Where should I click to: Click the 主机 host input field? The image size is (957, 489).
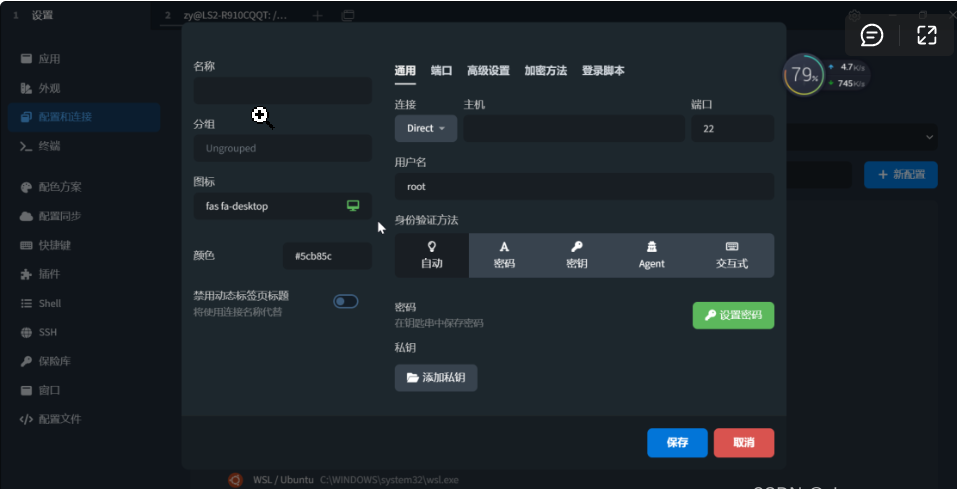click(574, 128)
